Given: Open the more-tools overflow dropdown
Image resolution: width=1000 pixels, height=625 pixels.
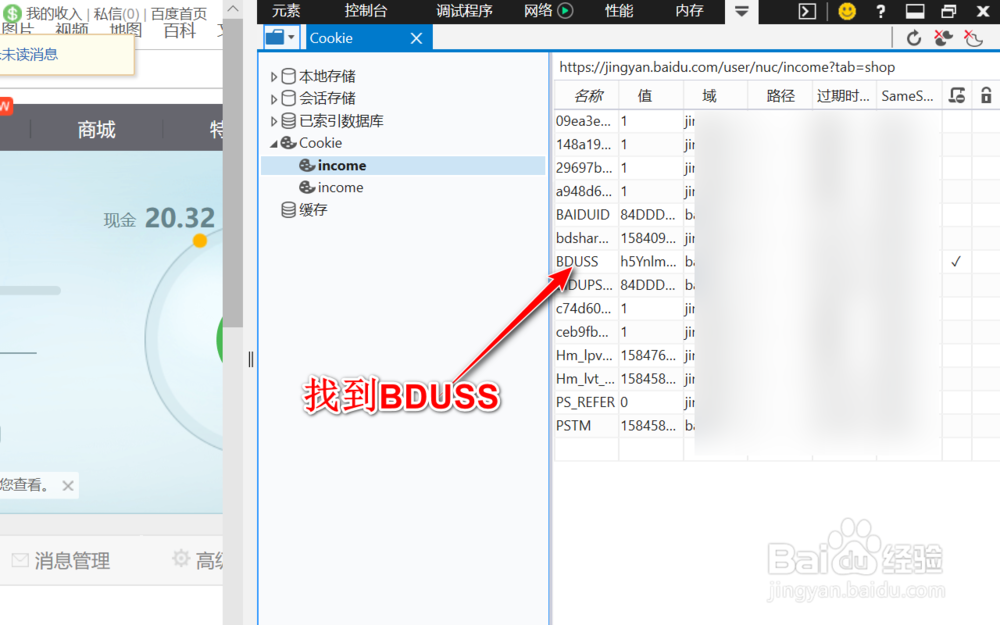Looking at the screenshot, I should [742, 11].
